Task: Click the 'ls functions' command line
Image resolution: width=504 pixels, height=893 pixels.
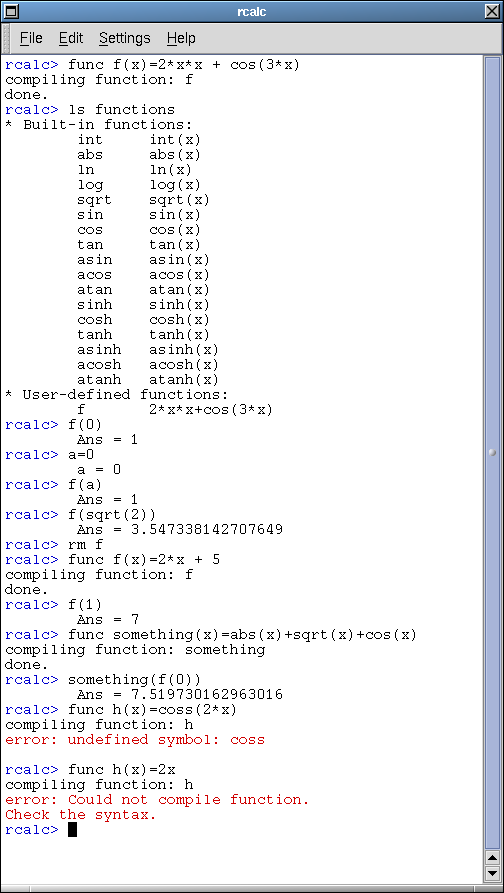Action: click(x=121, y=109)
